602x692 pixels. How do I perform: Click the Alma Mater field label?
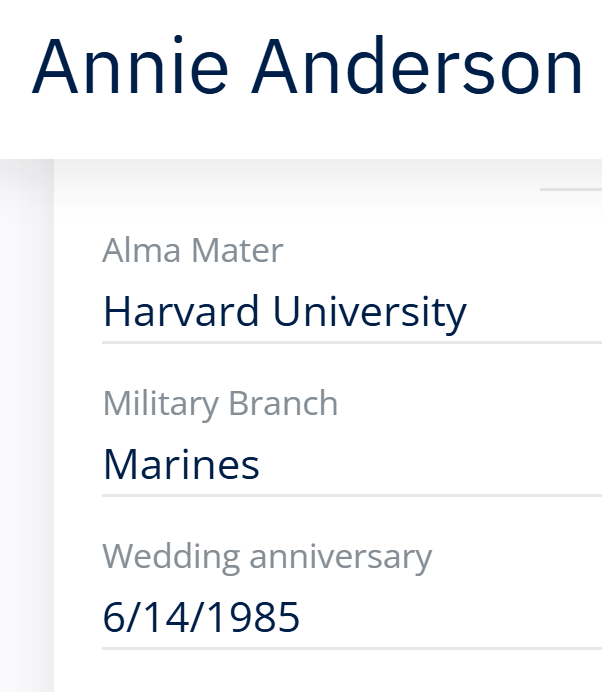pyautogui.click(x=192, y=251)
